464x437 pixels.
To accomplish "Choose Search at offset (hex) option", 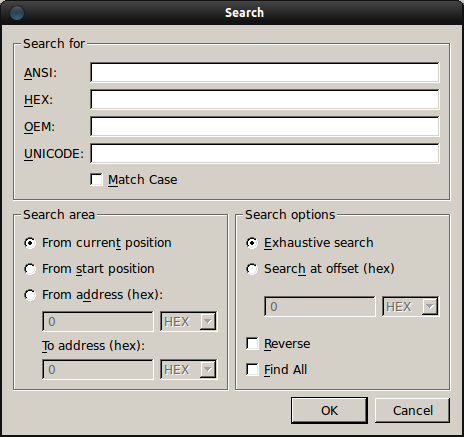I will click(x=252, y=269).
